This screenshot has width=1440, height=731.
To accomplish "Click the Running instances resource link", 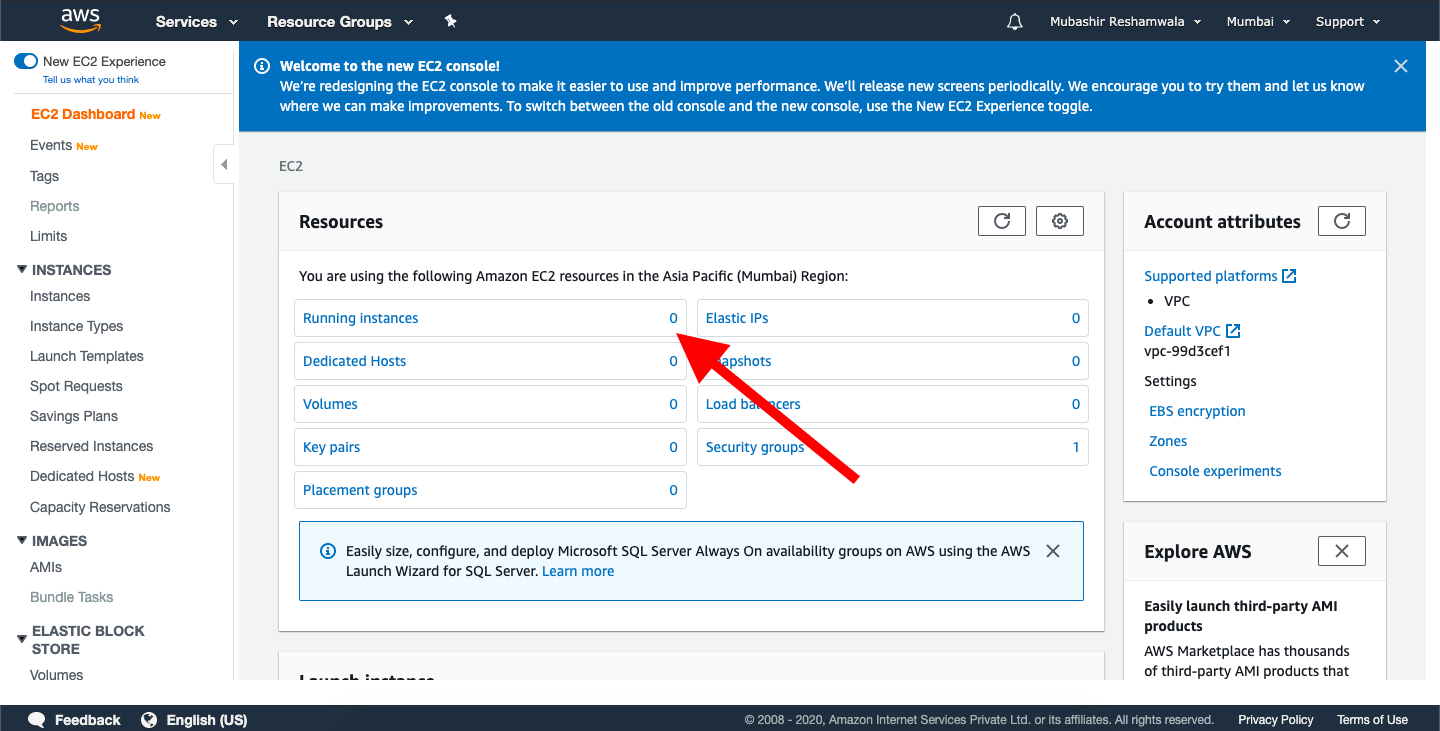I will pyautogui.click(x=361, y=318).
